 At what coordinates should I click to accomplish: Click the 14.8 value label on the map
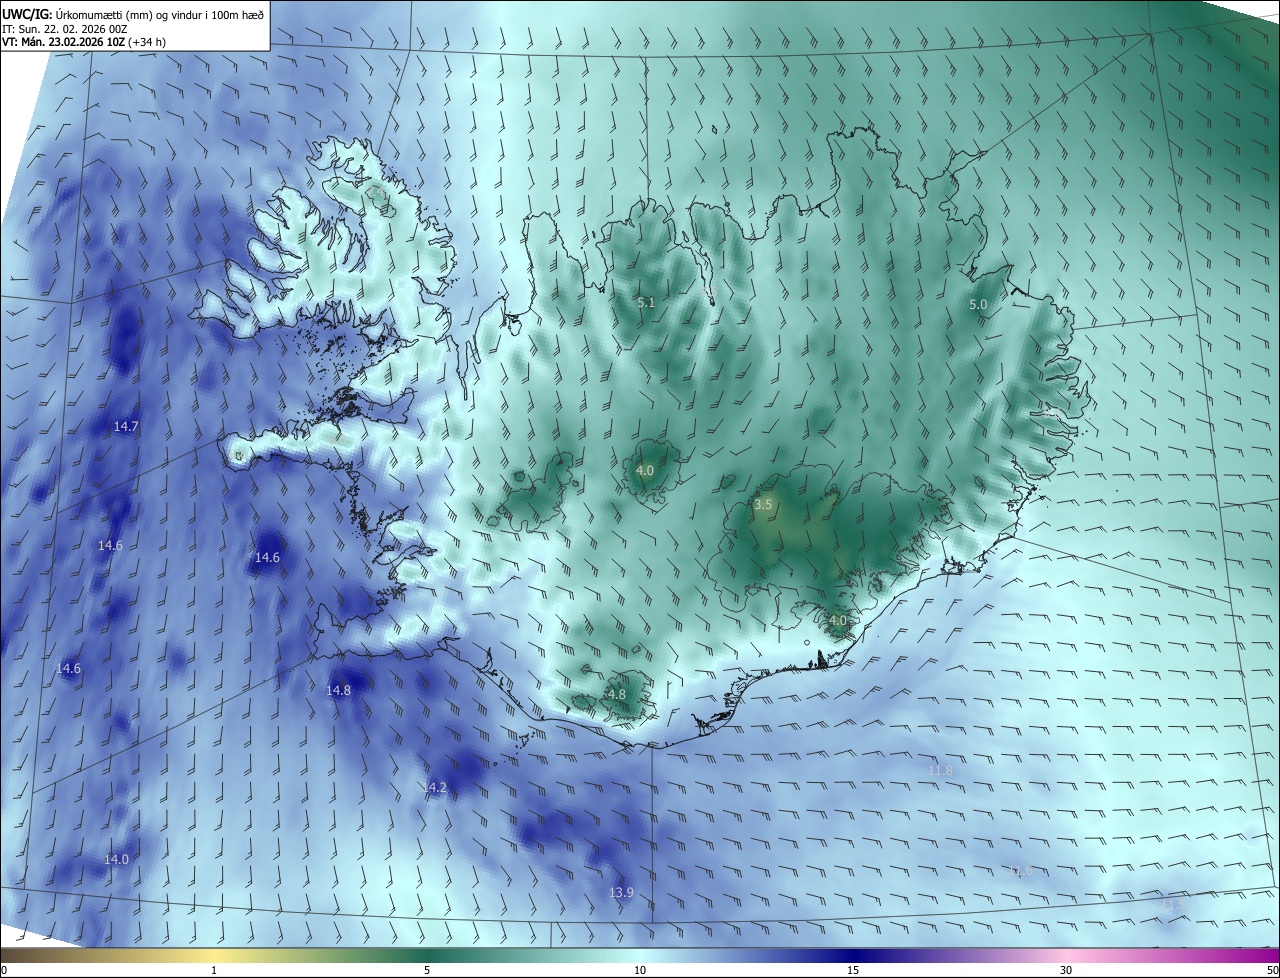tap(339, 690)
